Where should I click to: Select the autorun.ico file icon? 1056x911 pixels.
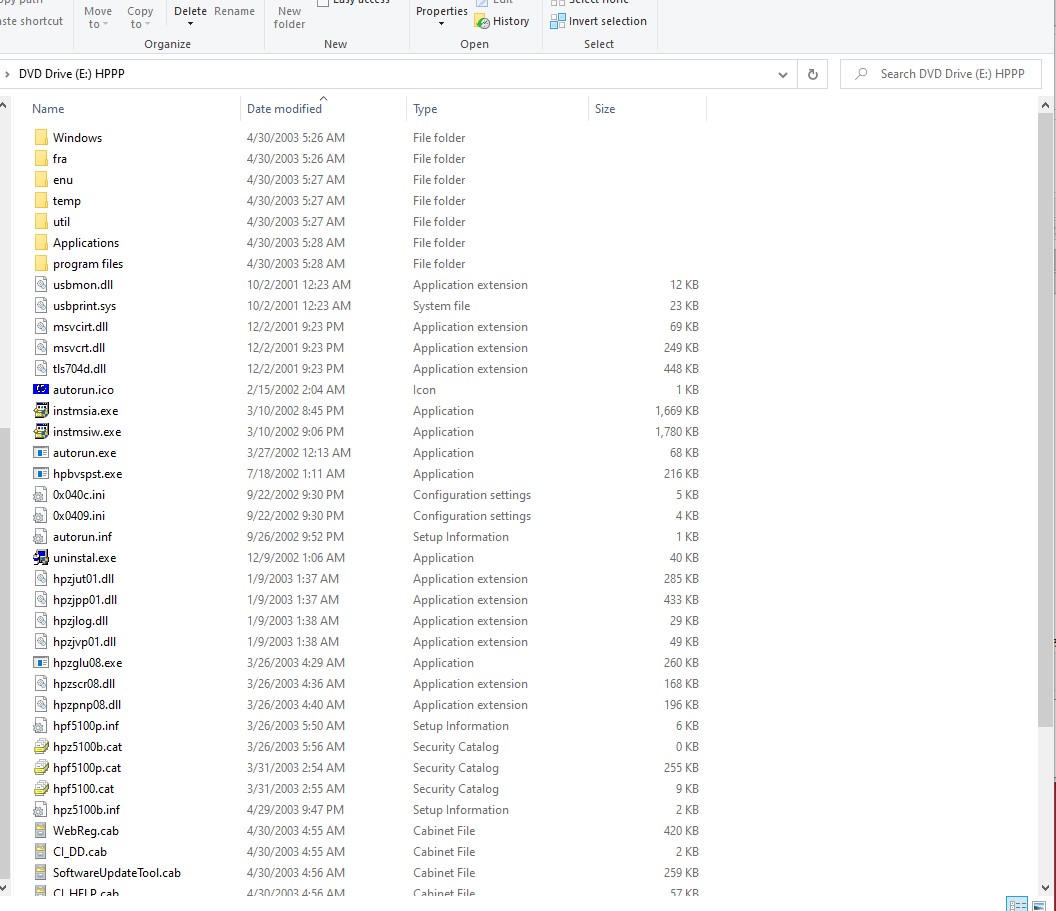41,390
